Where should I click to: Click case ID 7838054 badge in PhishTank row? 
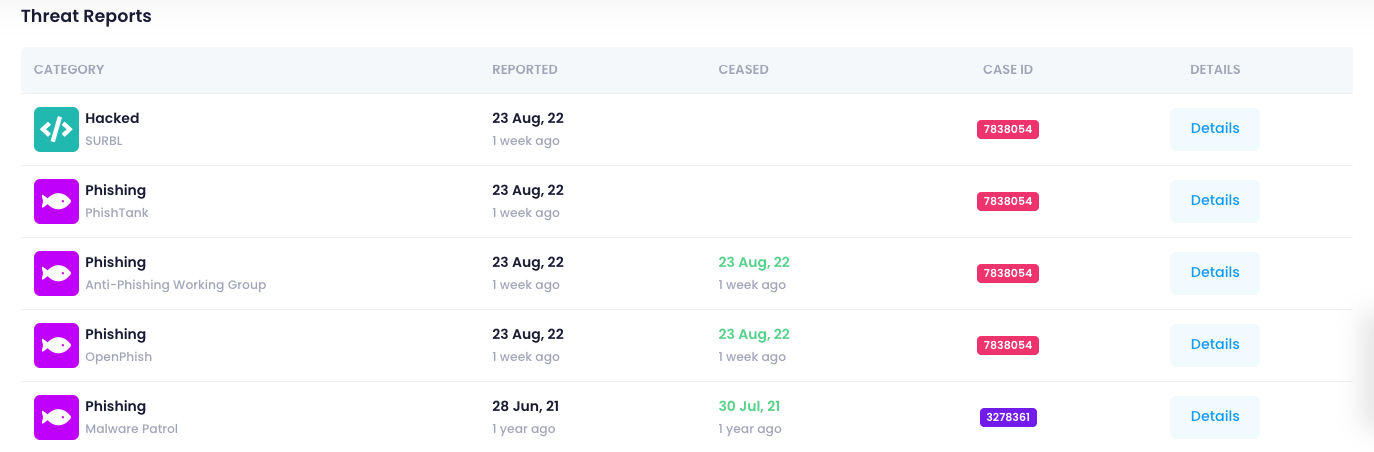(x=1008, y=201)
